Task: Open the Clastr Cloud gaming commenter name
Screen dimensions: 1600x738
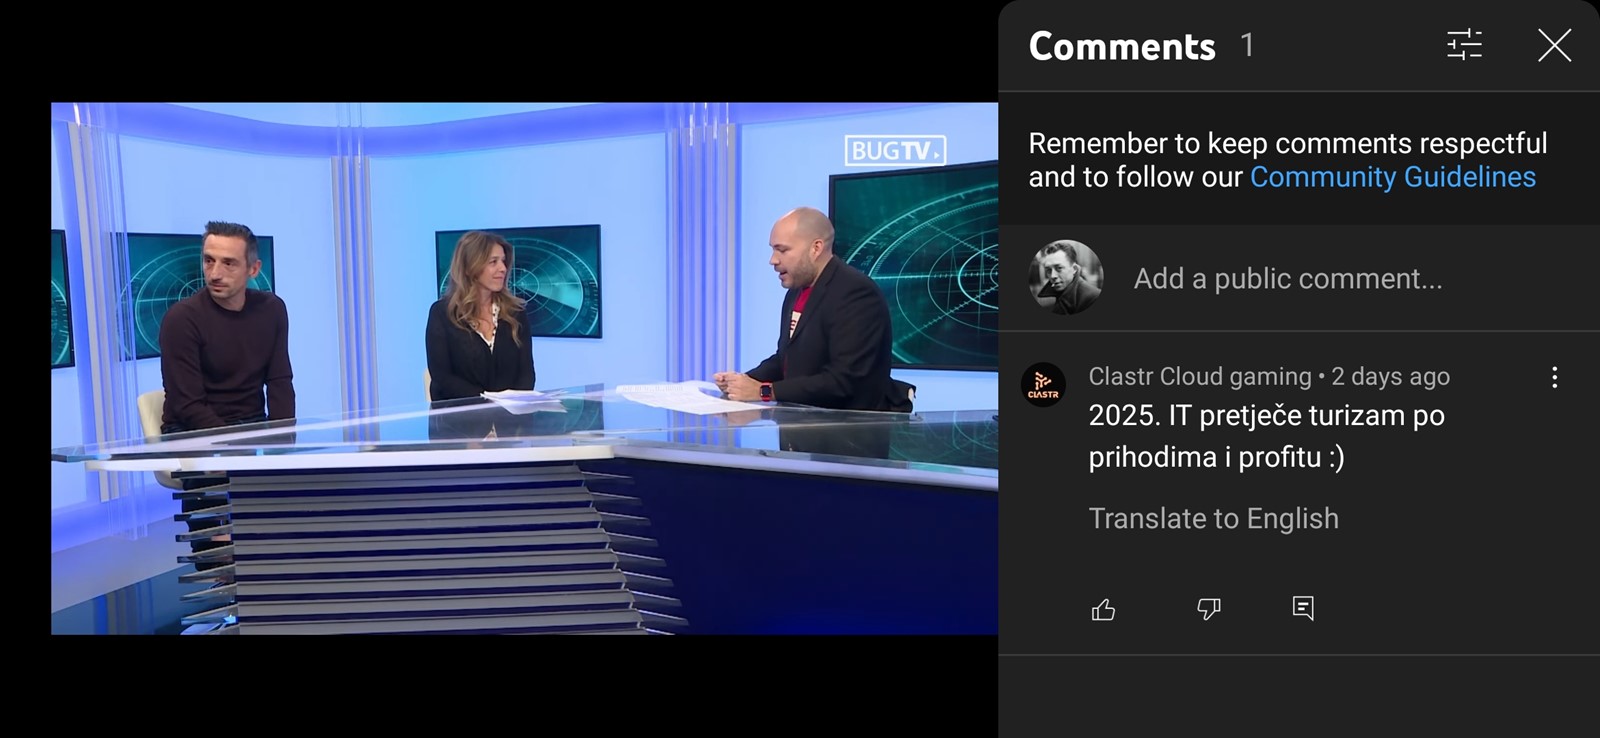Action: (1199, 377)
